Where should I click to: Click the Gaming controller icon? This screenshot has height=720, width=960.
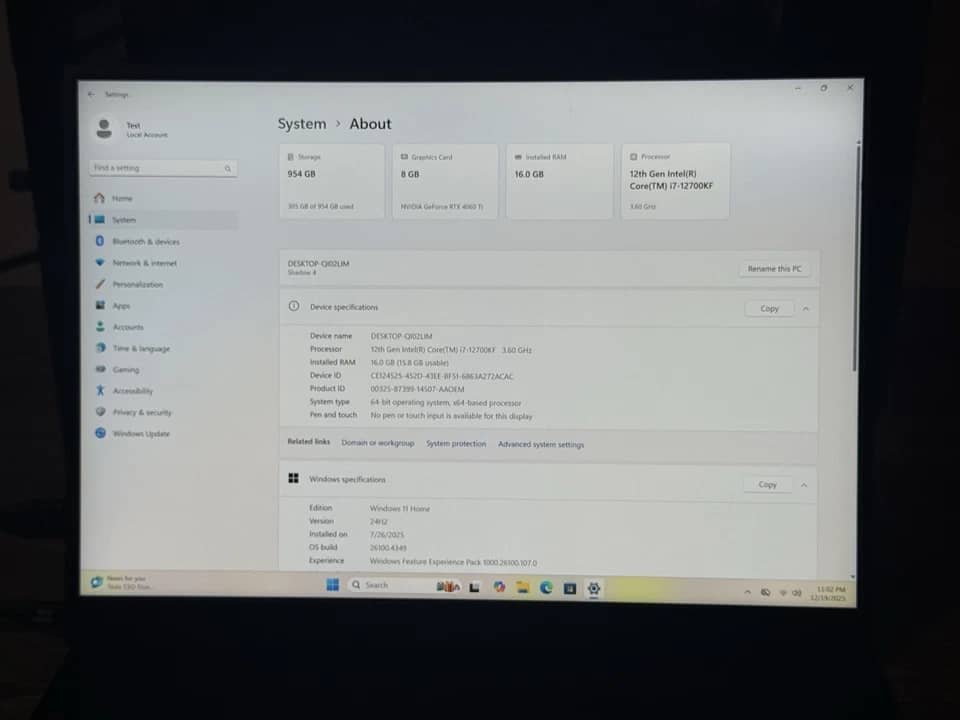click(x=100, y=369)
